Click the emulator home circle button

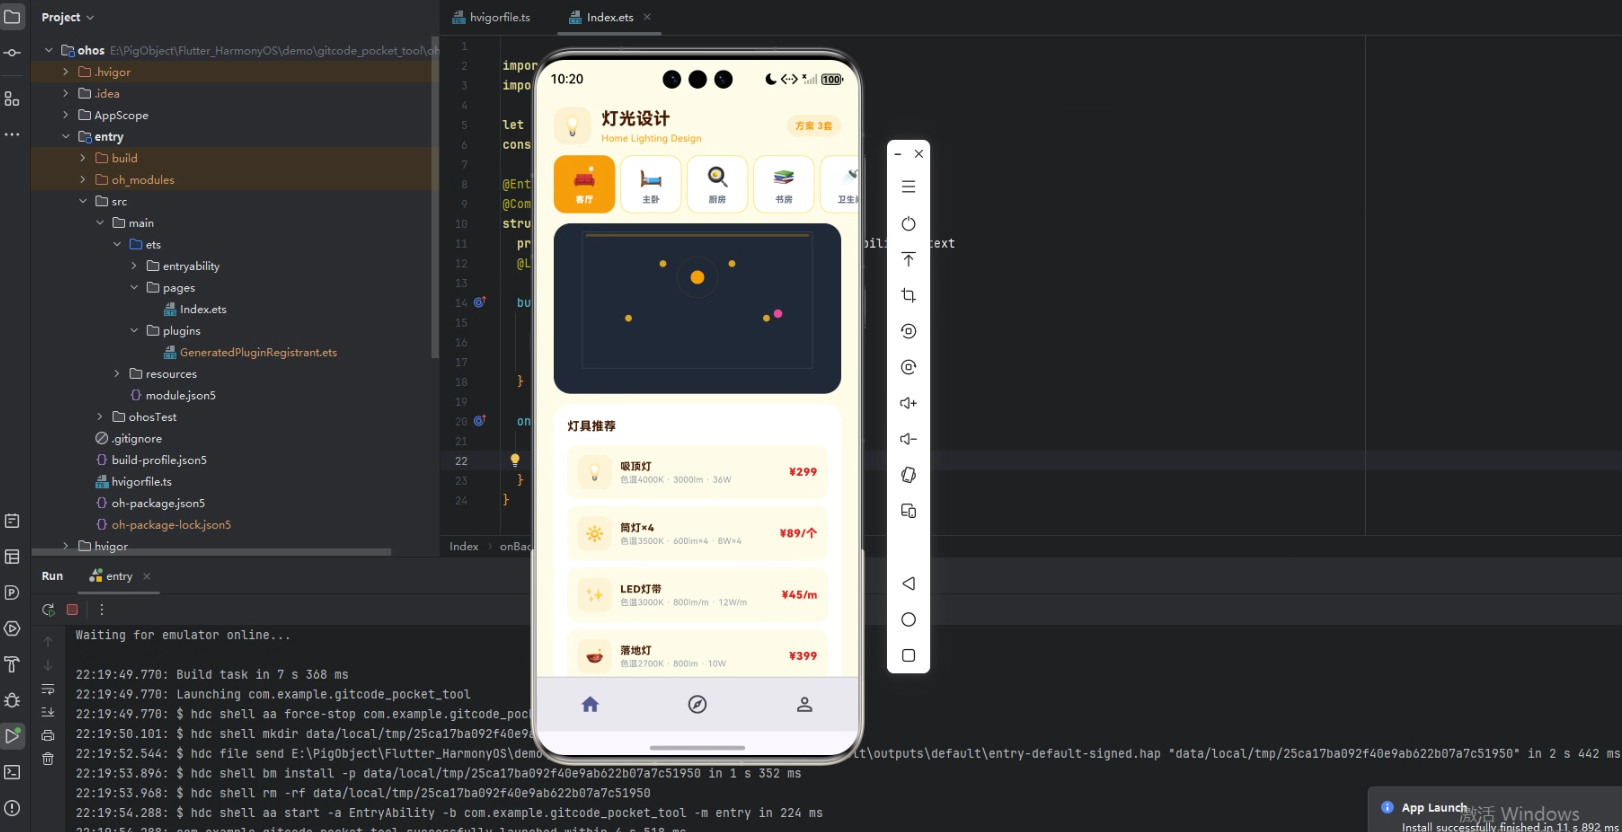point(908,619)
